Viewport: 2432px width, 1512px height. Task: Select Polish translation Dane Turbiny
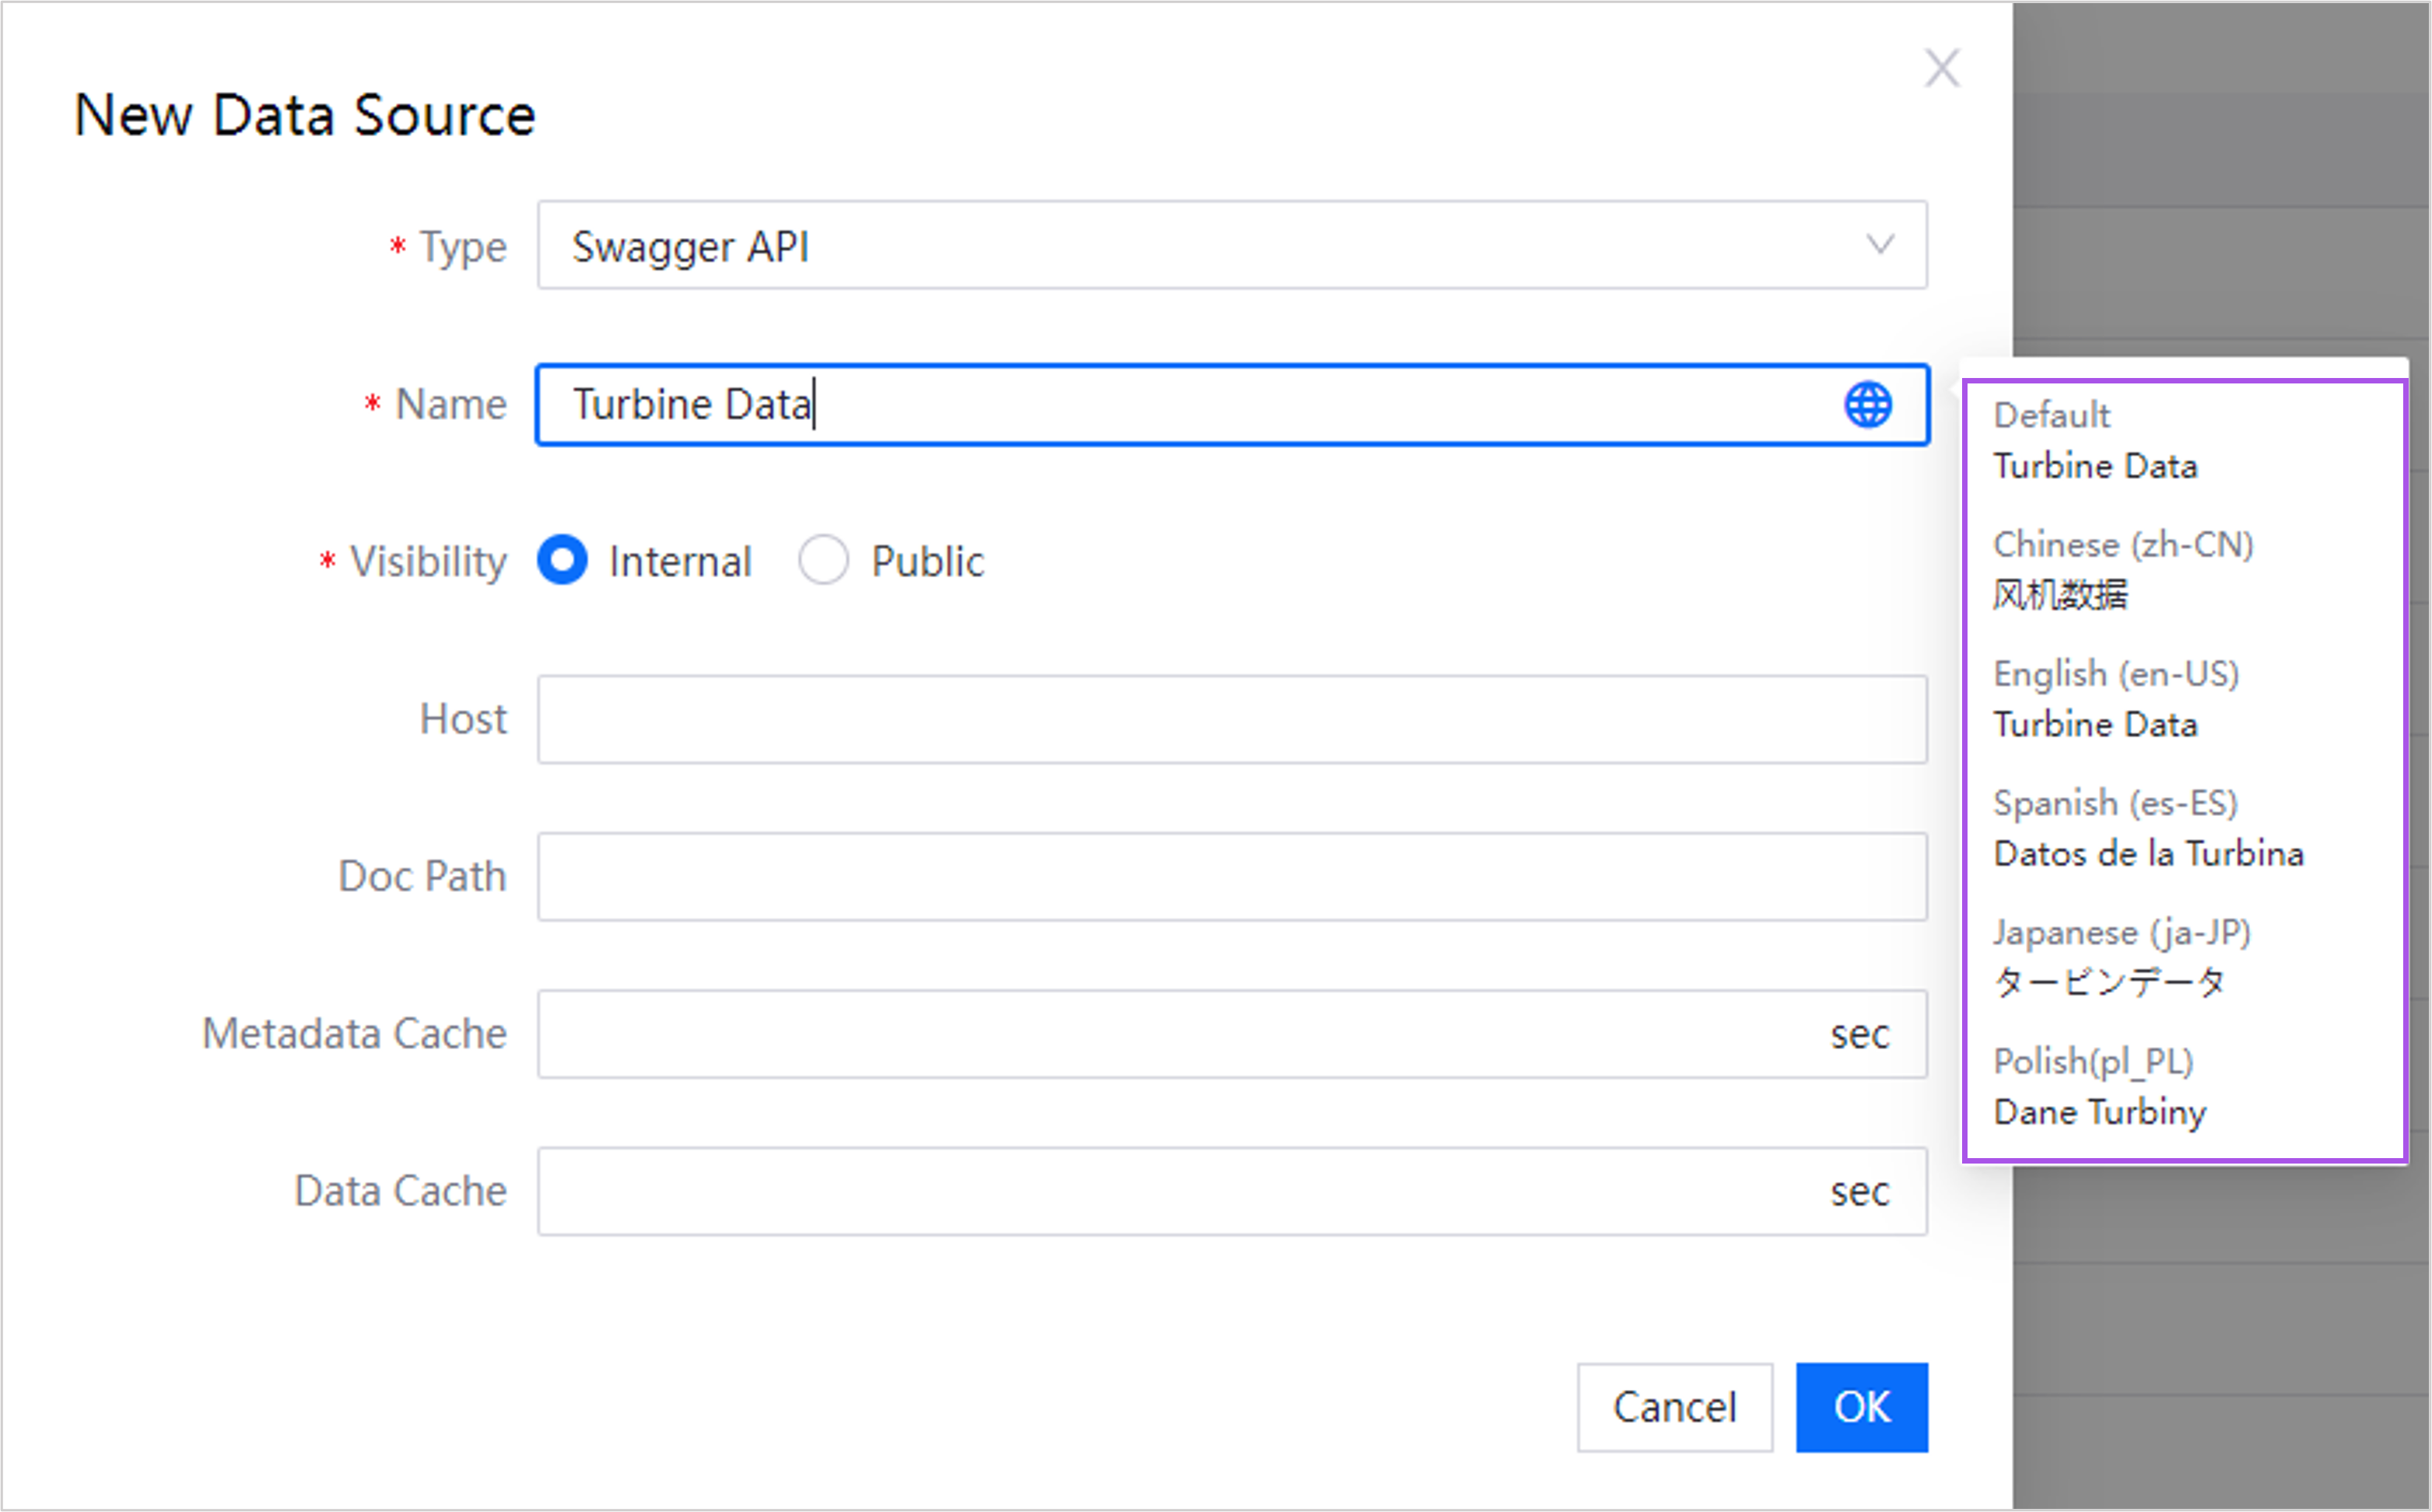pos(2099,1111)
